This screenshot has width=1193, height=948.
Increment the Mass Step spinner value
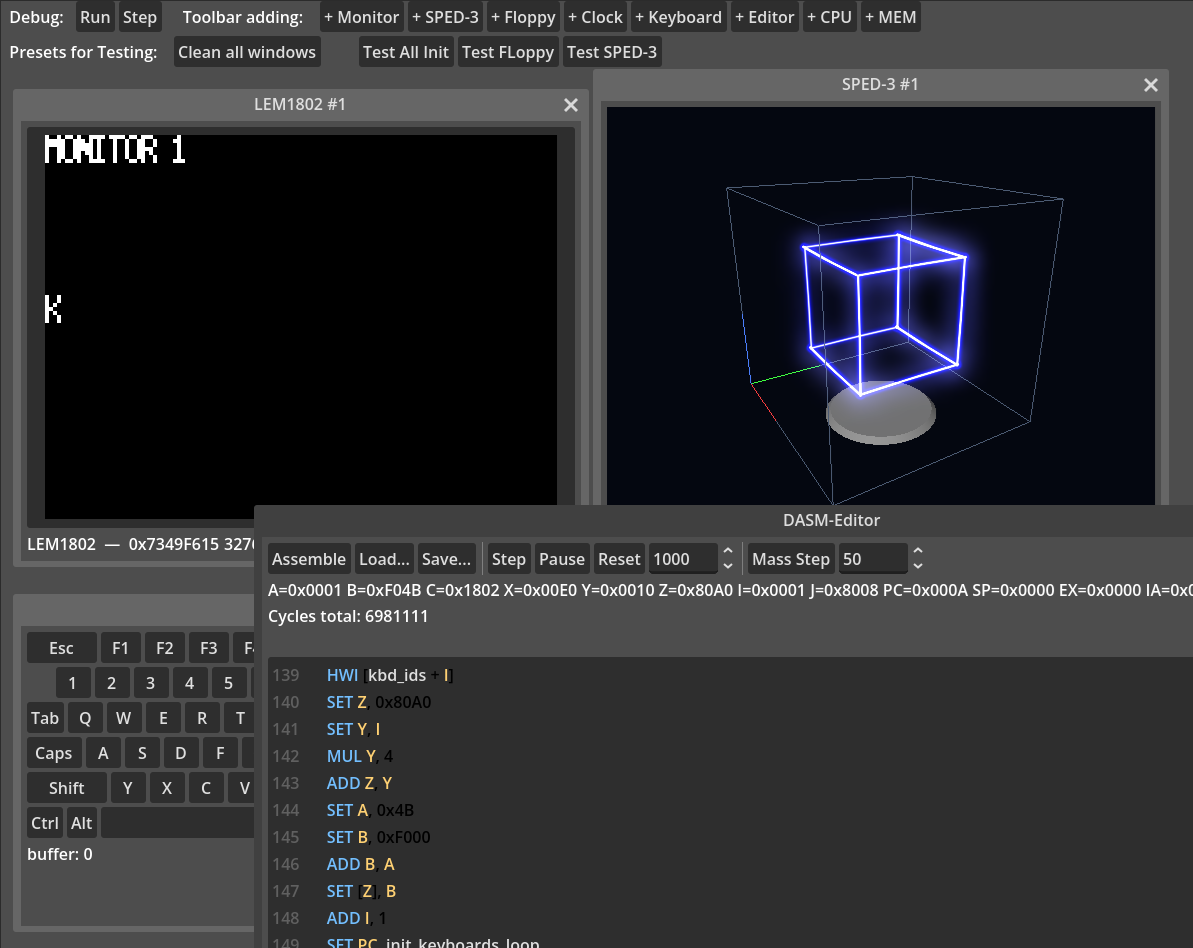pos(918,552)
